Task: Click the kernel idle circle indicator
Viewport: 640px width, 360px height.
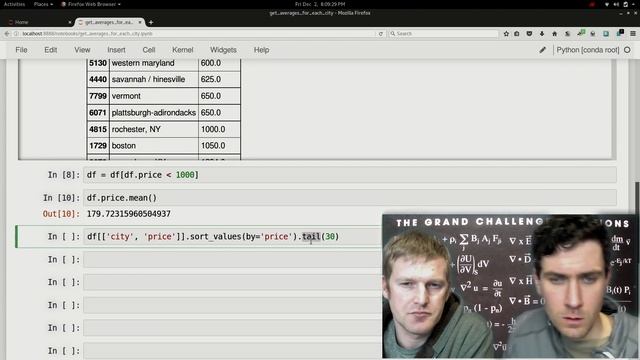Action: [x=627, y=50]
